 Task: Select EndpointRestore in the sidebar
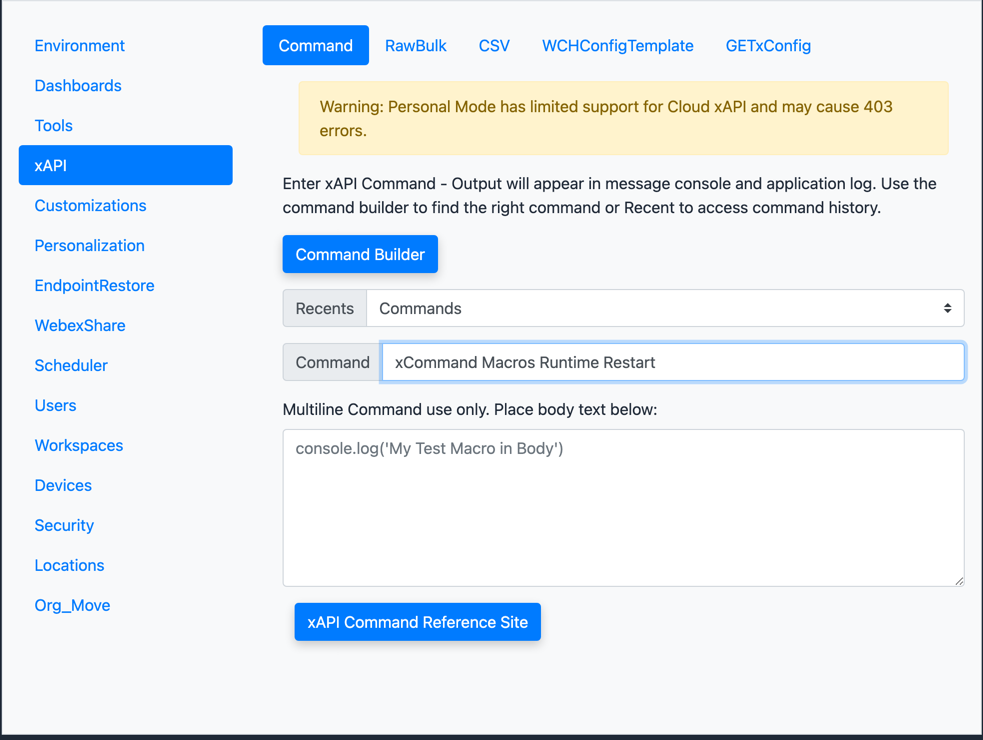(x=94, y=286)
